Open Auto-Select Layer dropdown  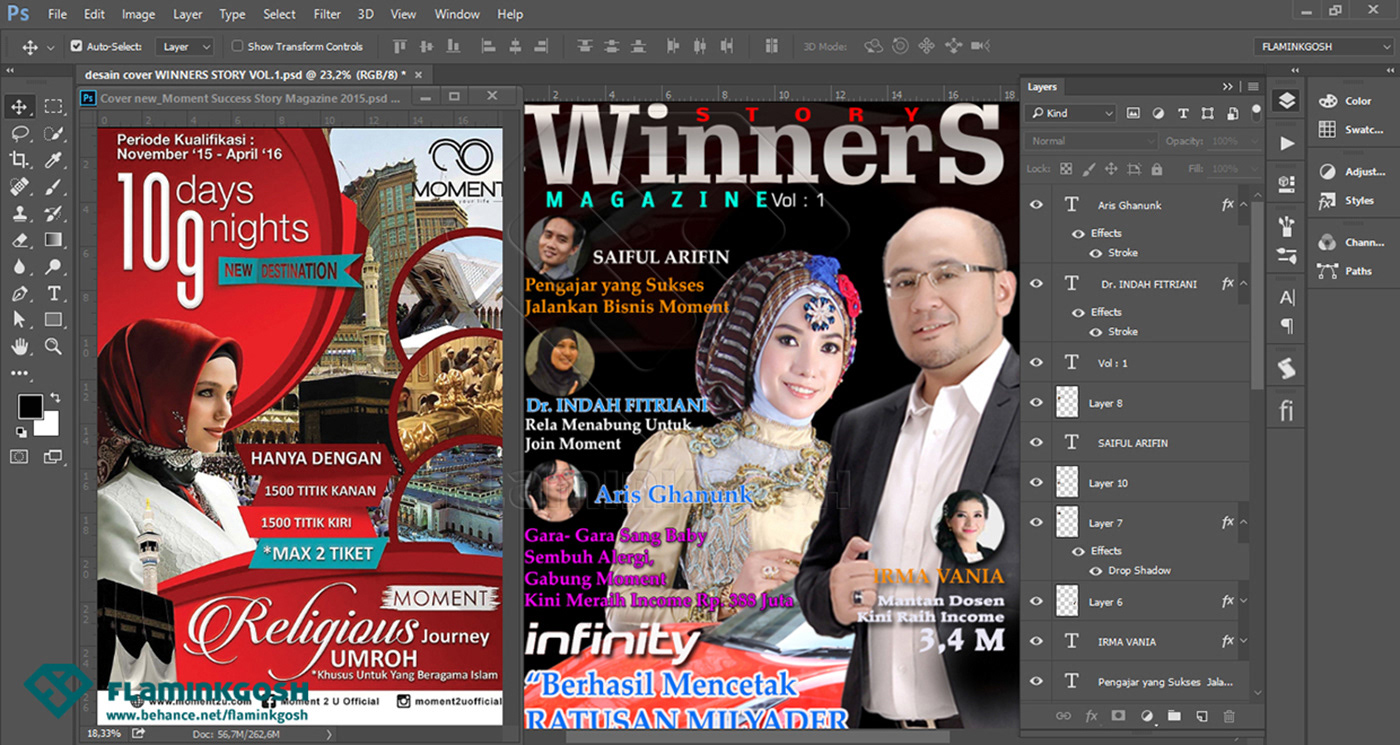(185, 46)
